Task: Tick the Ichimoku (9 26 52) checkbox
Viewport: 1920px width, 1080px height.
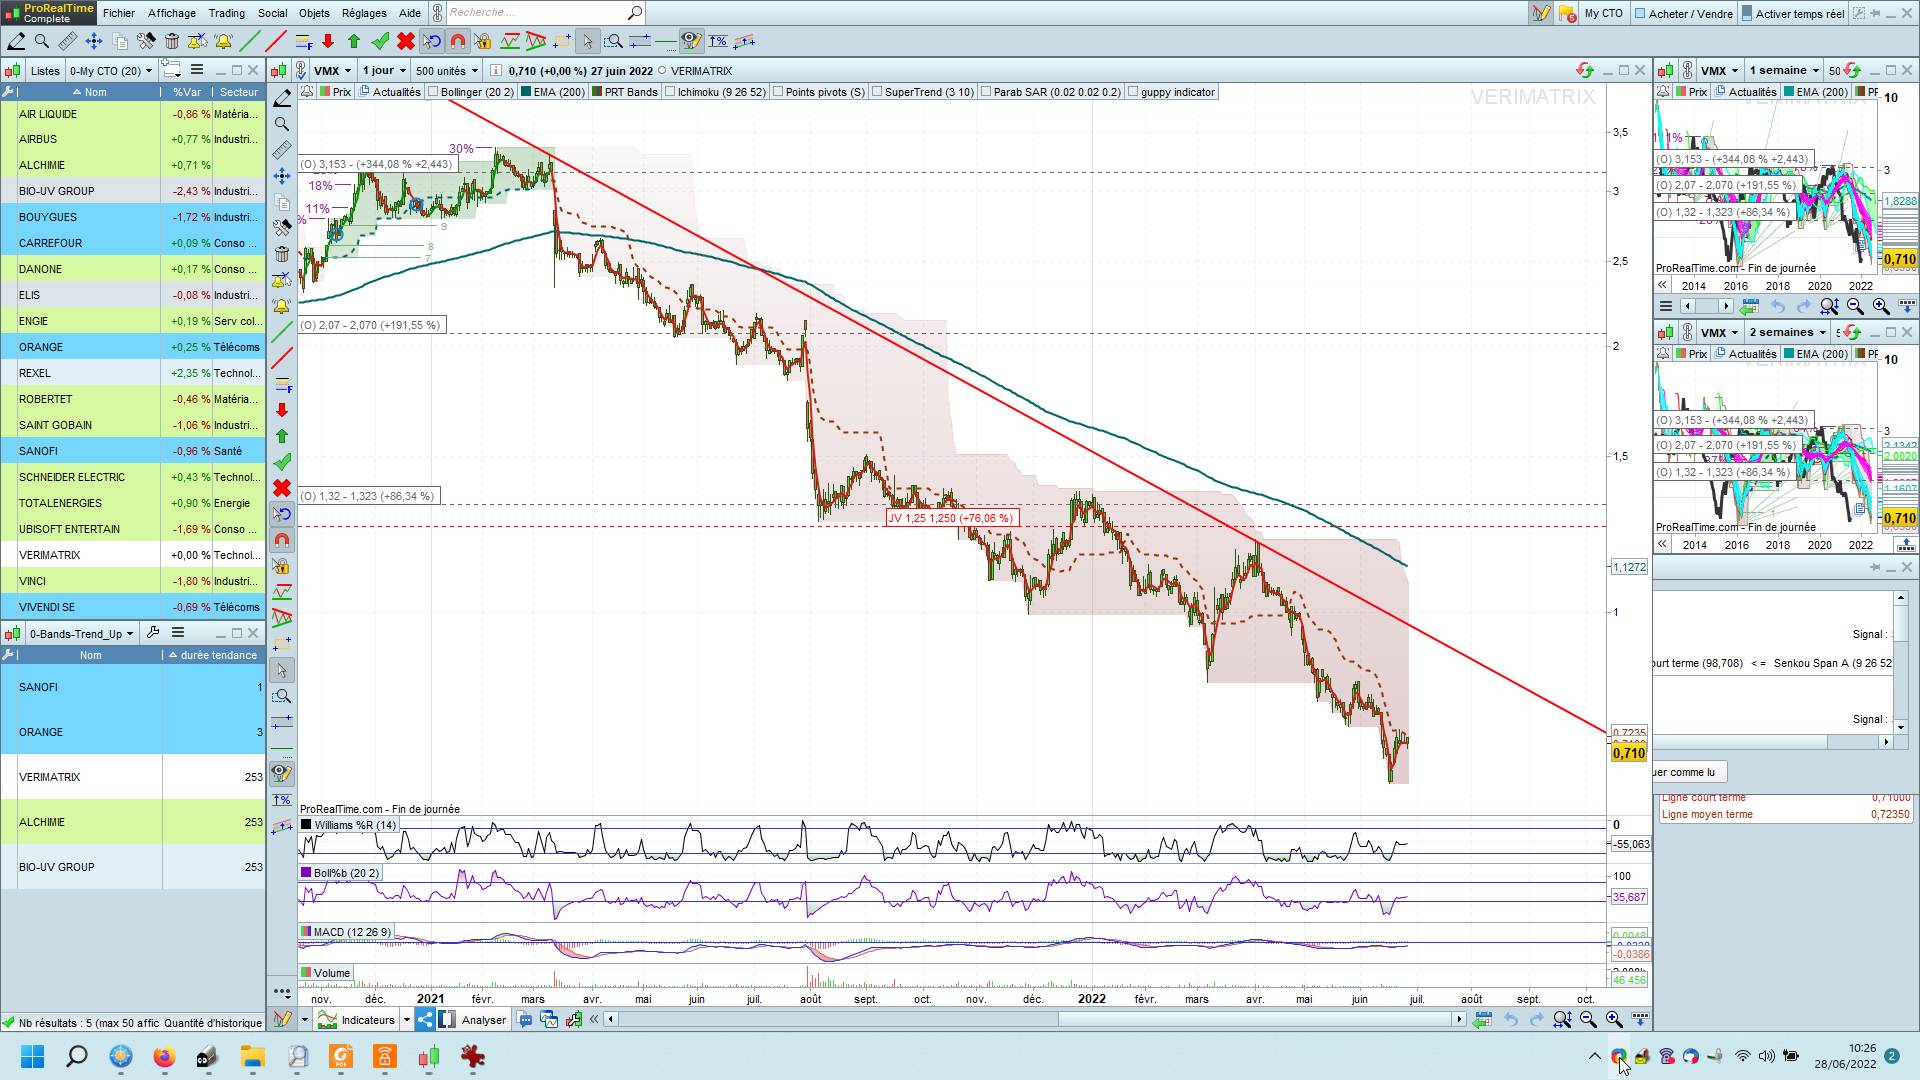Action: [x=671, y=92]
